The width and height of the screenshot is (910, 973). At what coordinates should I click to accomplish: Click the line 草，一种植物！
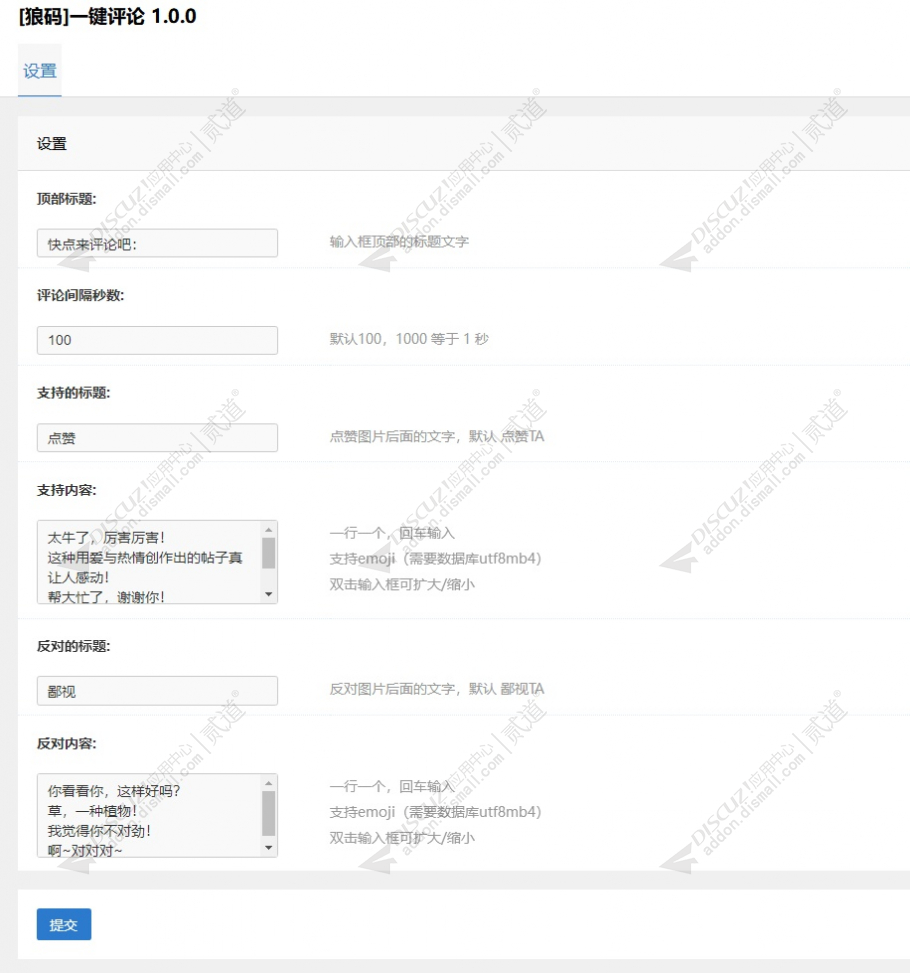92,810
